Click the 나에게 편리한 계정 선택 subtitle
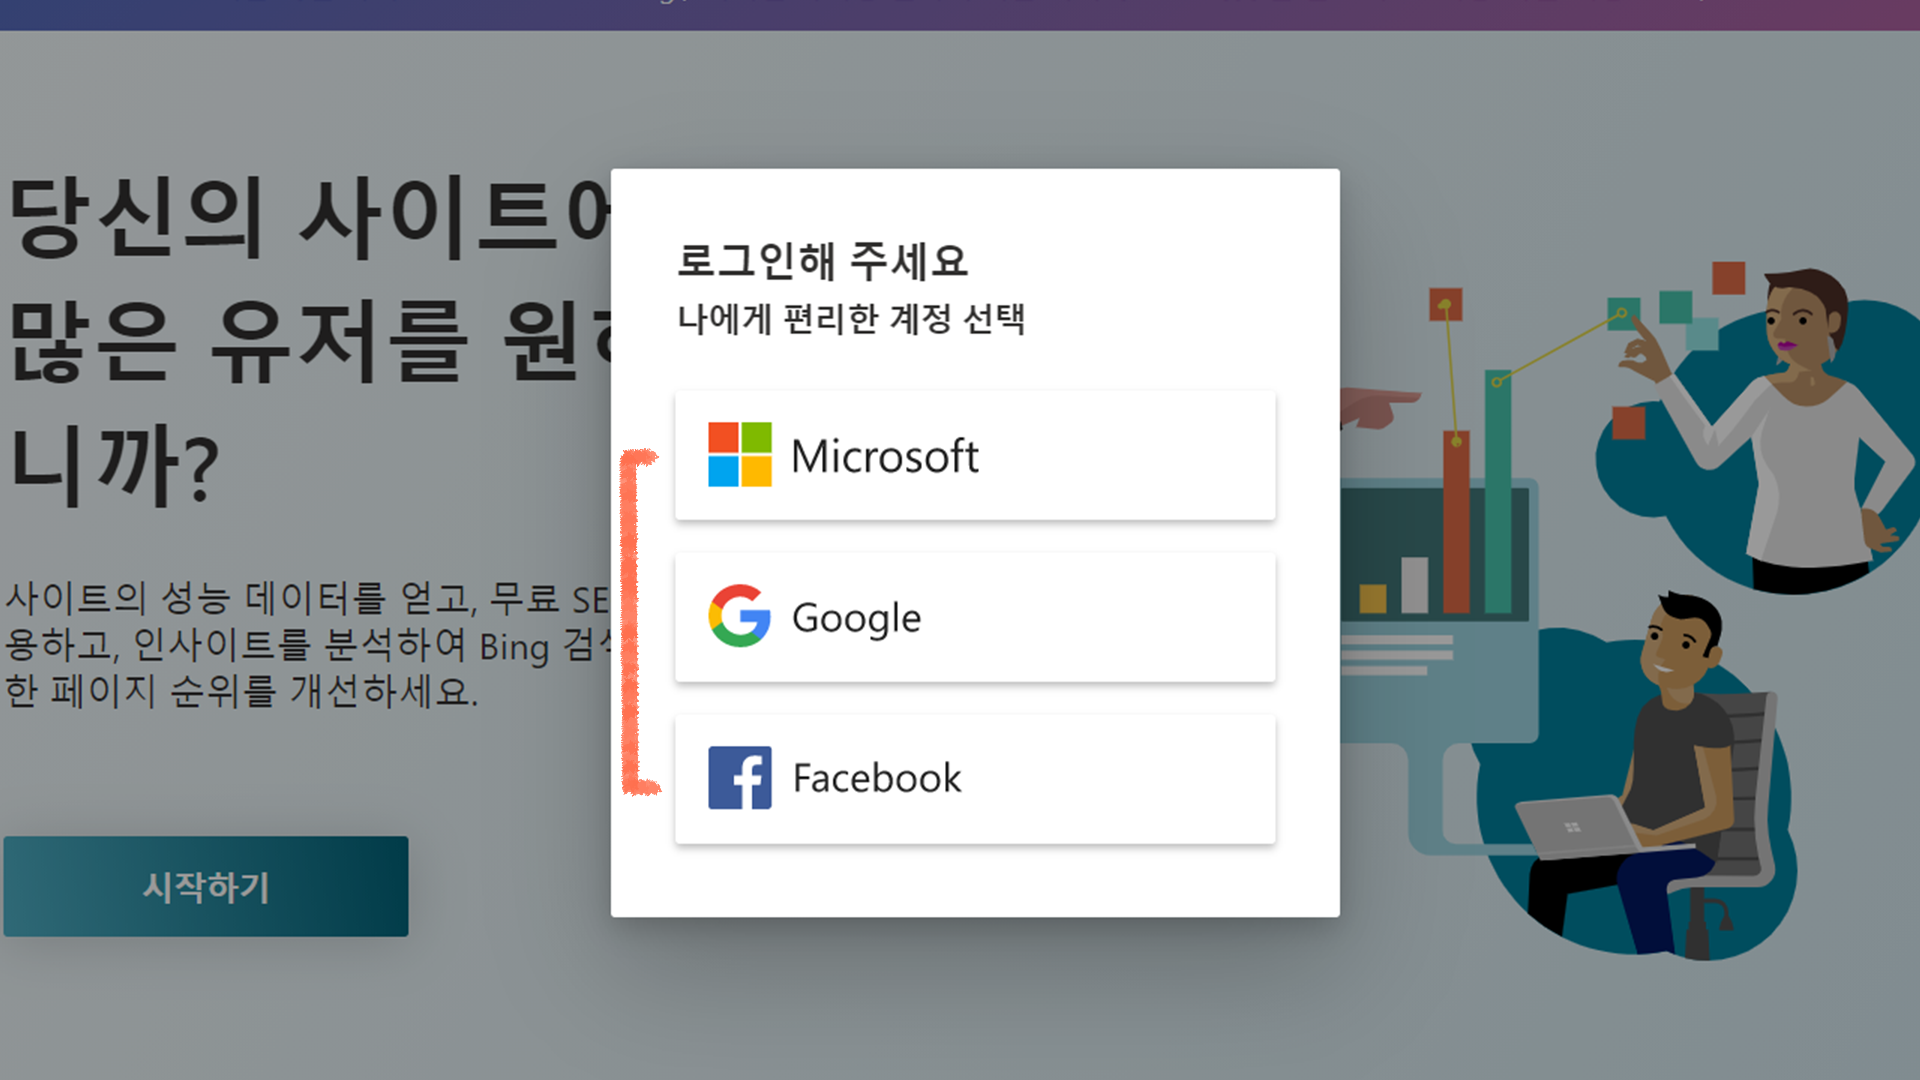 (851, 319)
